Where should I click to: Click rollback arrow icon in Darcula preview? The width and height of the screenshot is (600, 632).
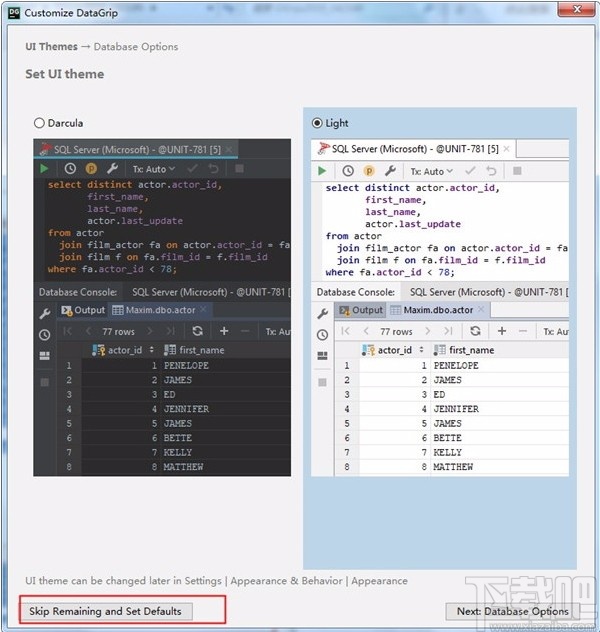(214, 168)
